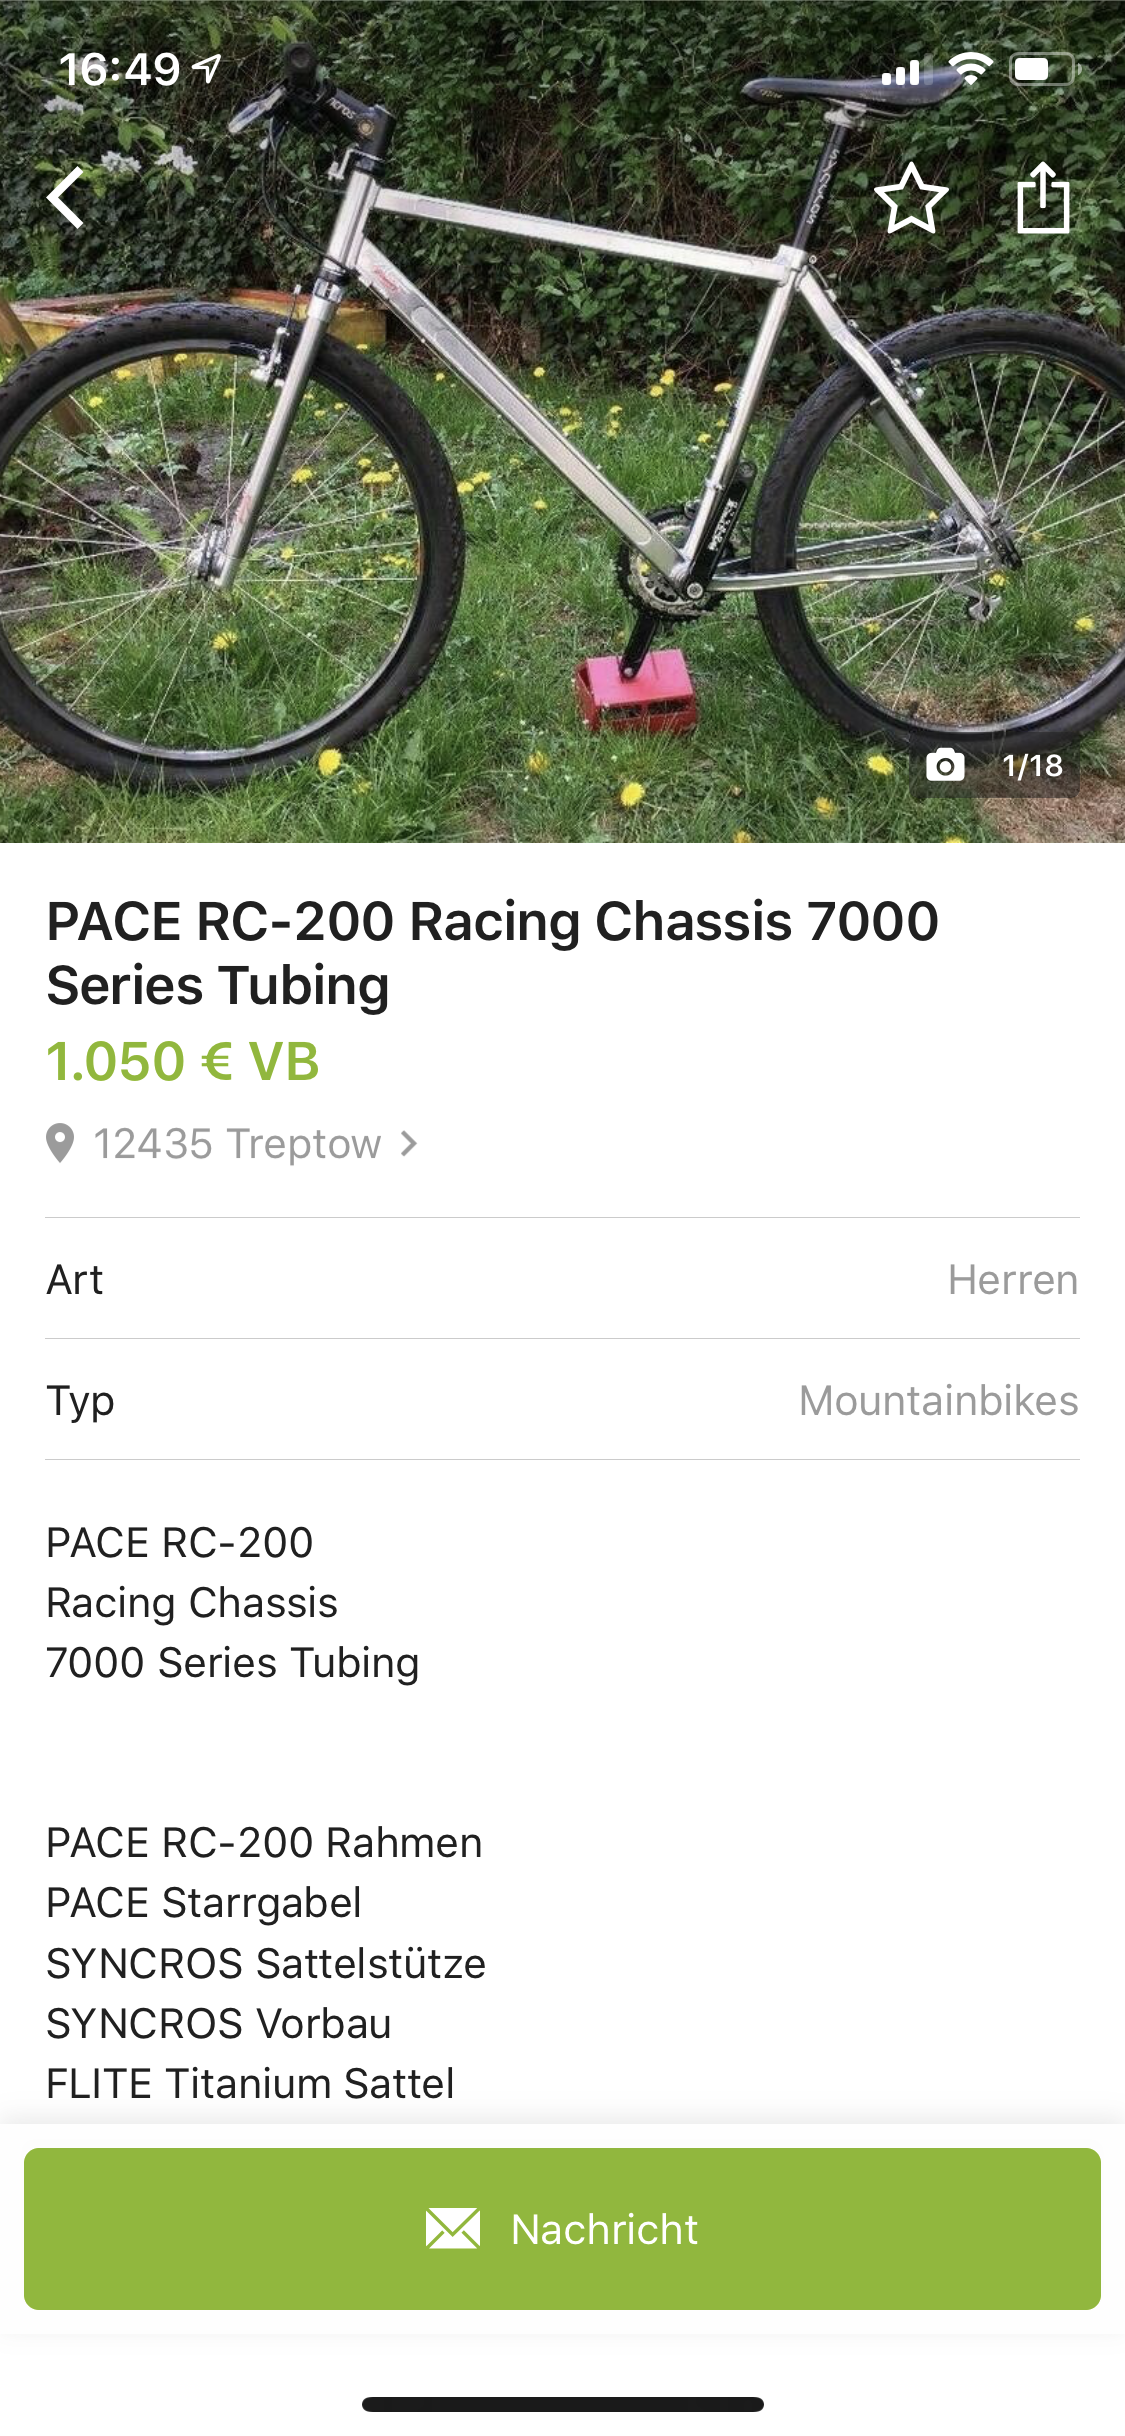Tap the 1.050 € VB price
The width and height of the screenshot is (1125, 2436).
click(183, 1061)
